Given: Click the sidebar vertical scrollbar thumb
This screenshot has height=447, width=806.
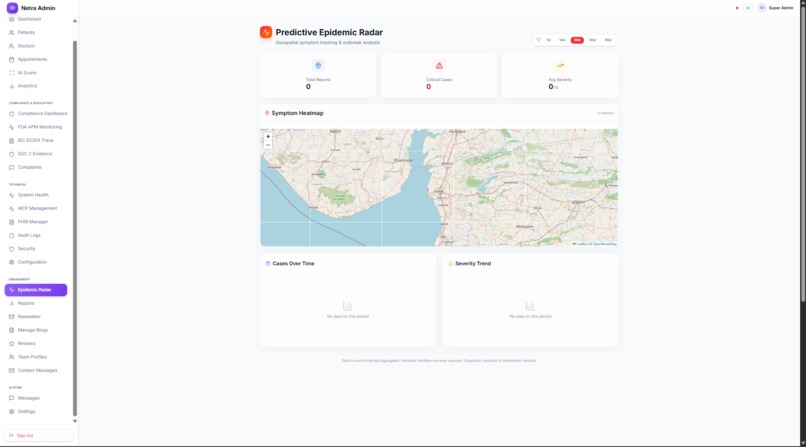Looking at the screenshot, I should pos(75,229).
